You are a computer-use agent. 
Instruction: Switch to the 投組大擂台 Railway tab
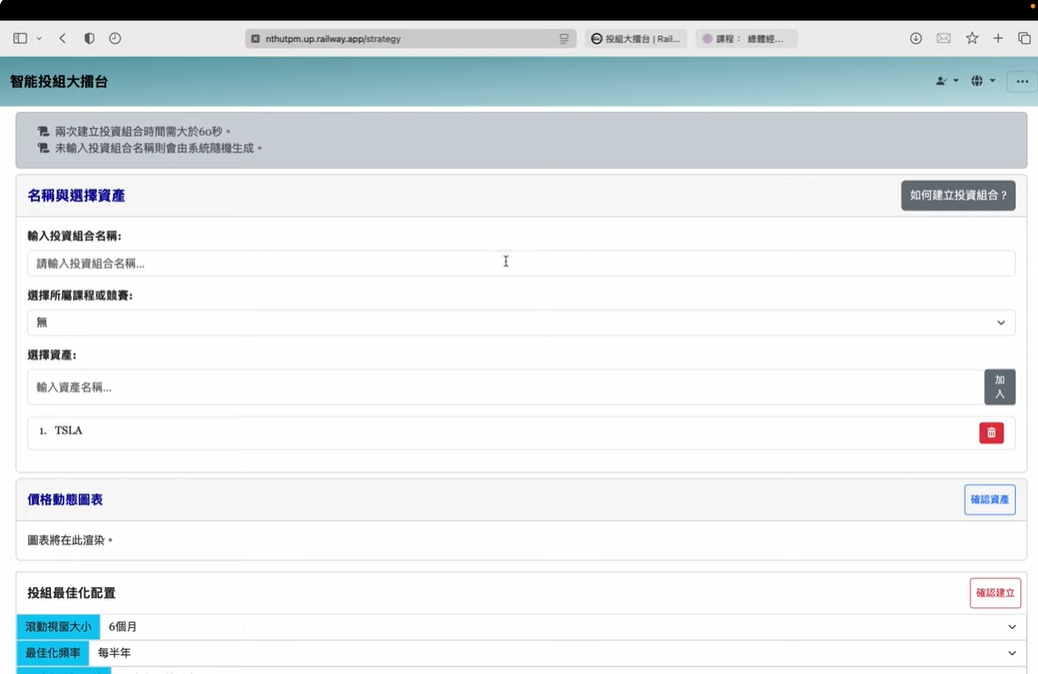click(x=635, y=39)
